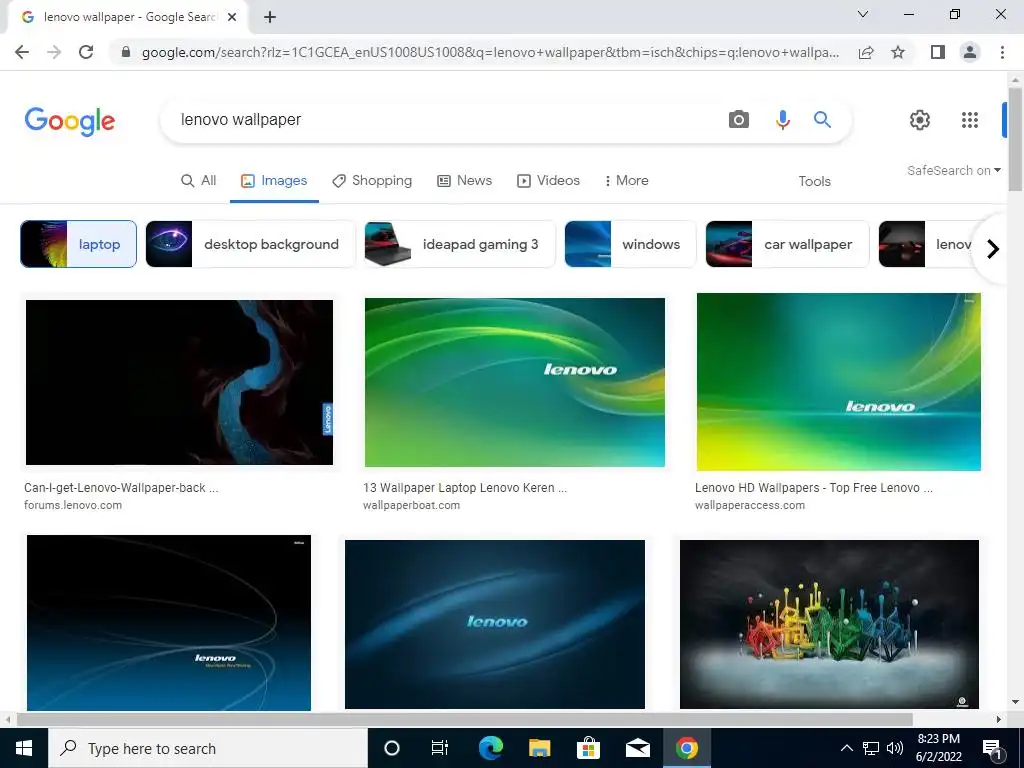The height and width of the screenshot is (768, 1024).
Task: Click the lenovo wallpaper search box
Action: point(444,120)
